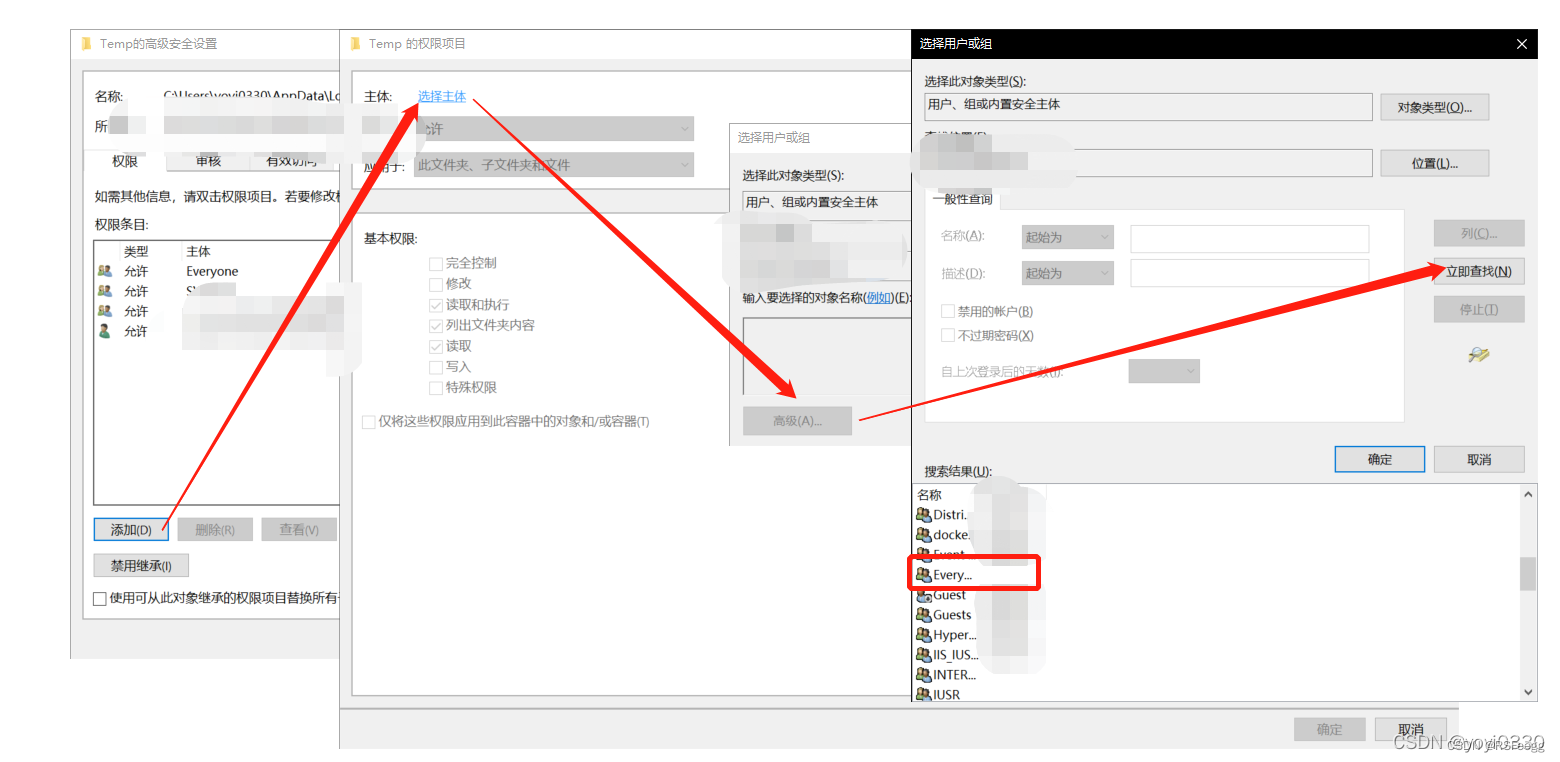Click the 主体 column header in permission entries

pyautogui.click(x=198, y=251)
